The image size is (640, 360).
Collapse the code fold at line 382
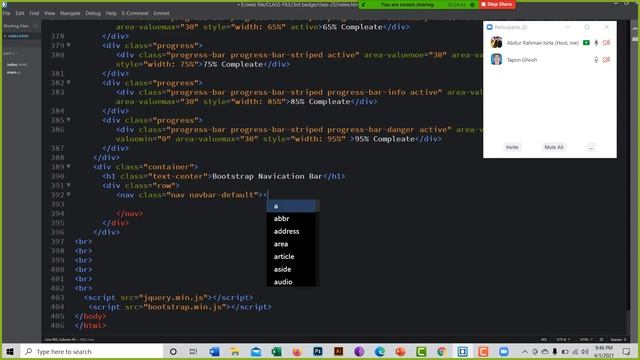pos(69,82)
